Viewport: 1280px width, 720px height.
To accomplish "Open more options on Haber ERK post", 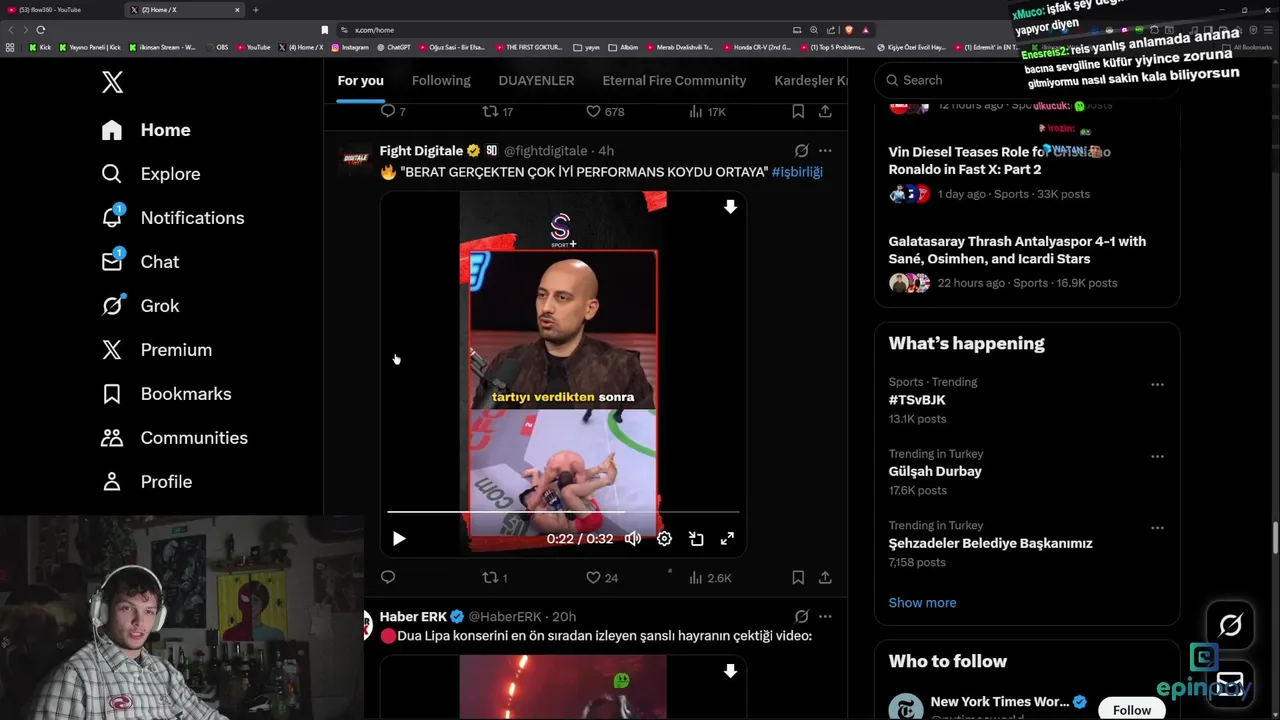I will [825, 617].
